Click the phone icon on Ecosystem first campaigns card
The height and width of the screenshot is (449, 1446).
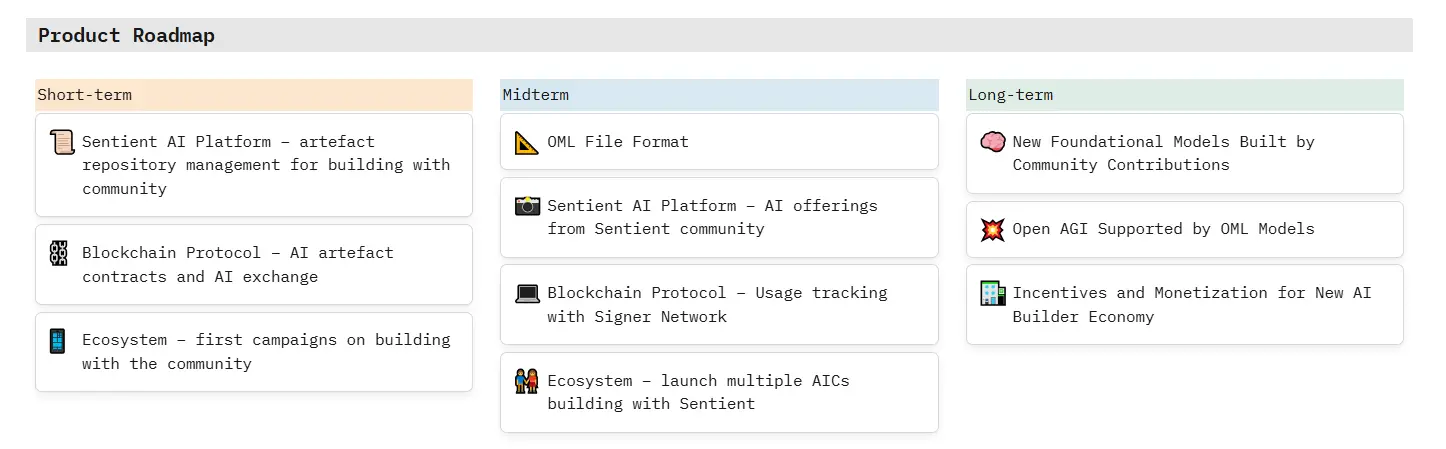click(58, 341)
